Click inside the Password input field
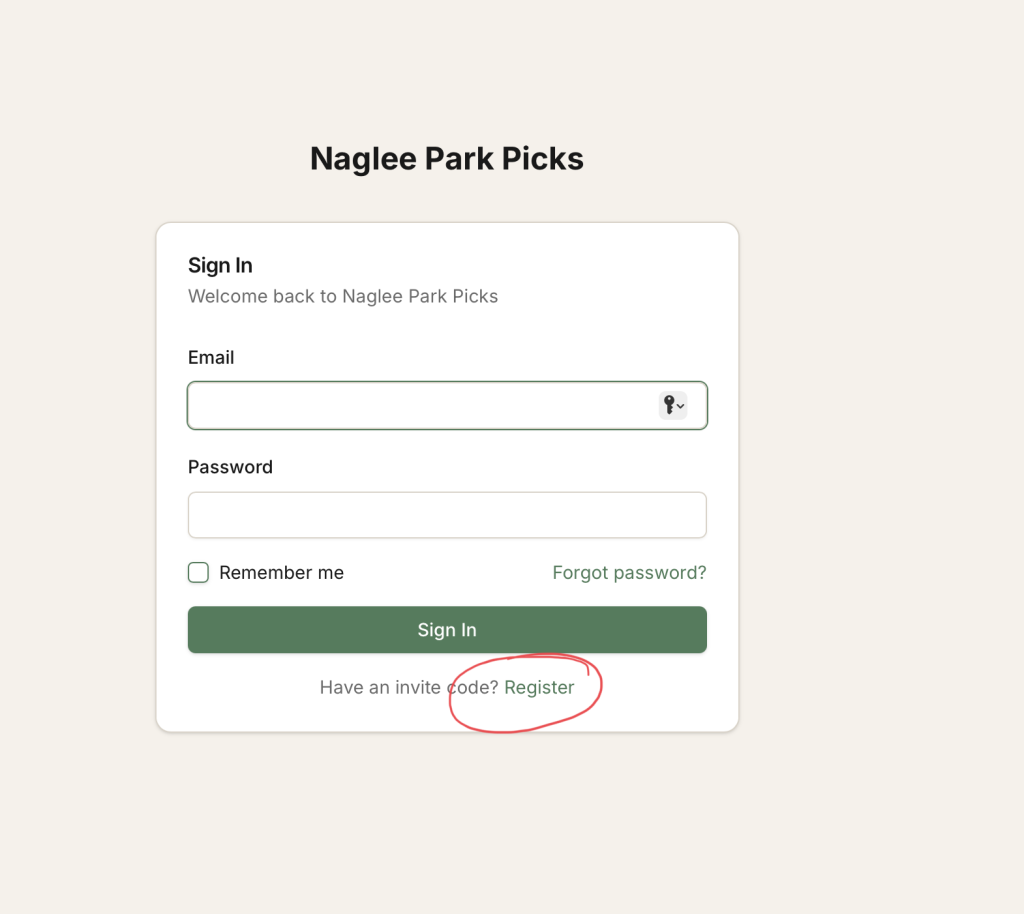 point(447,515)
